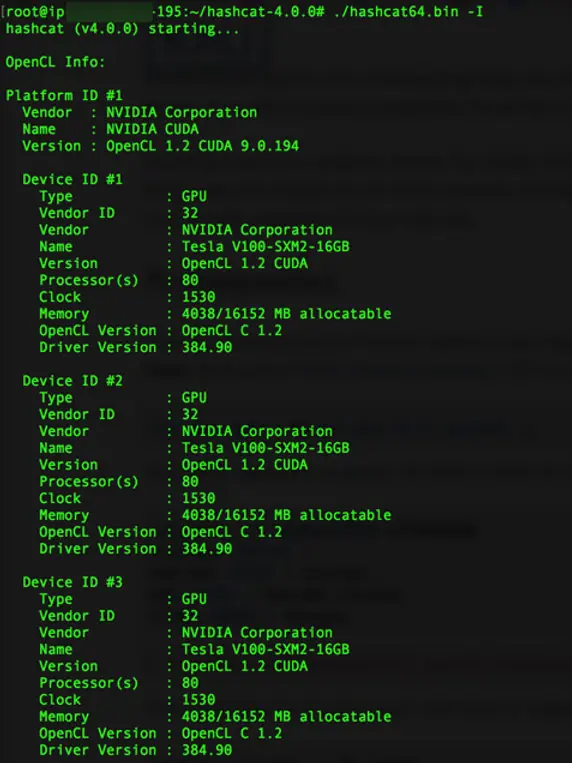Click Vendor ID '32' under Device ID #3
Viewport: 572px width, 763px height.
[x=190, y=616]
